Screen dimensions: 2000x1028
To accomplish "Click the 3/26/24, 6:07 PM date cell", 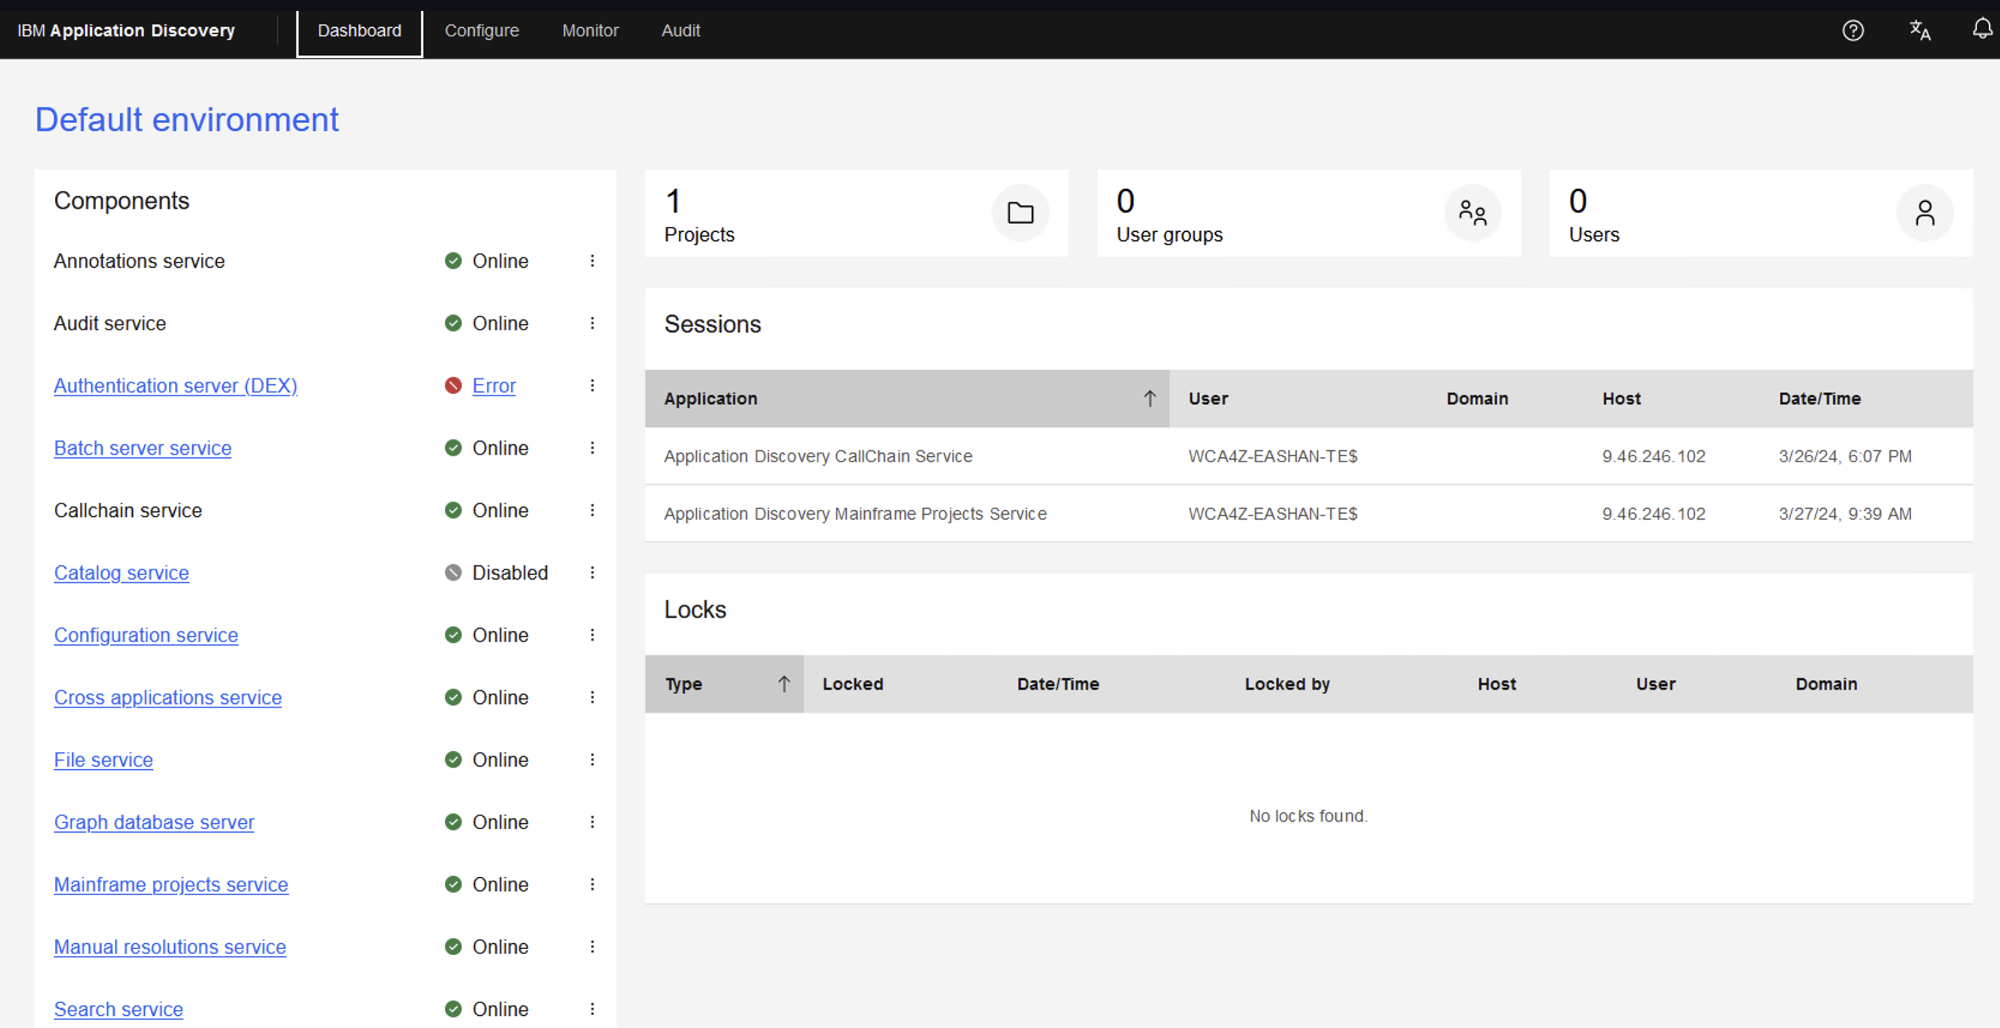I will 1845,456.
